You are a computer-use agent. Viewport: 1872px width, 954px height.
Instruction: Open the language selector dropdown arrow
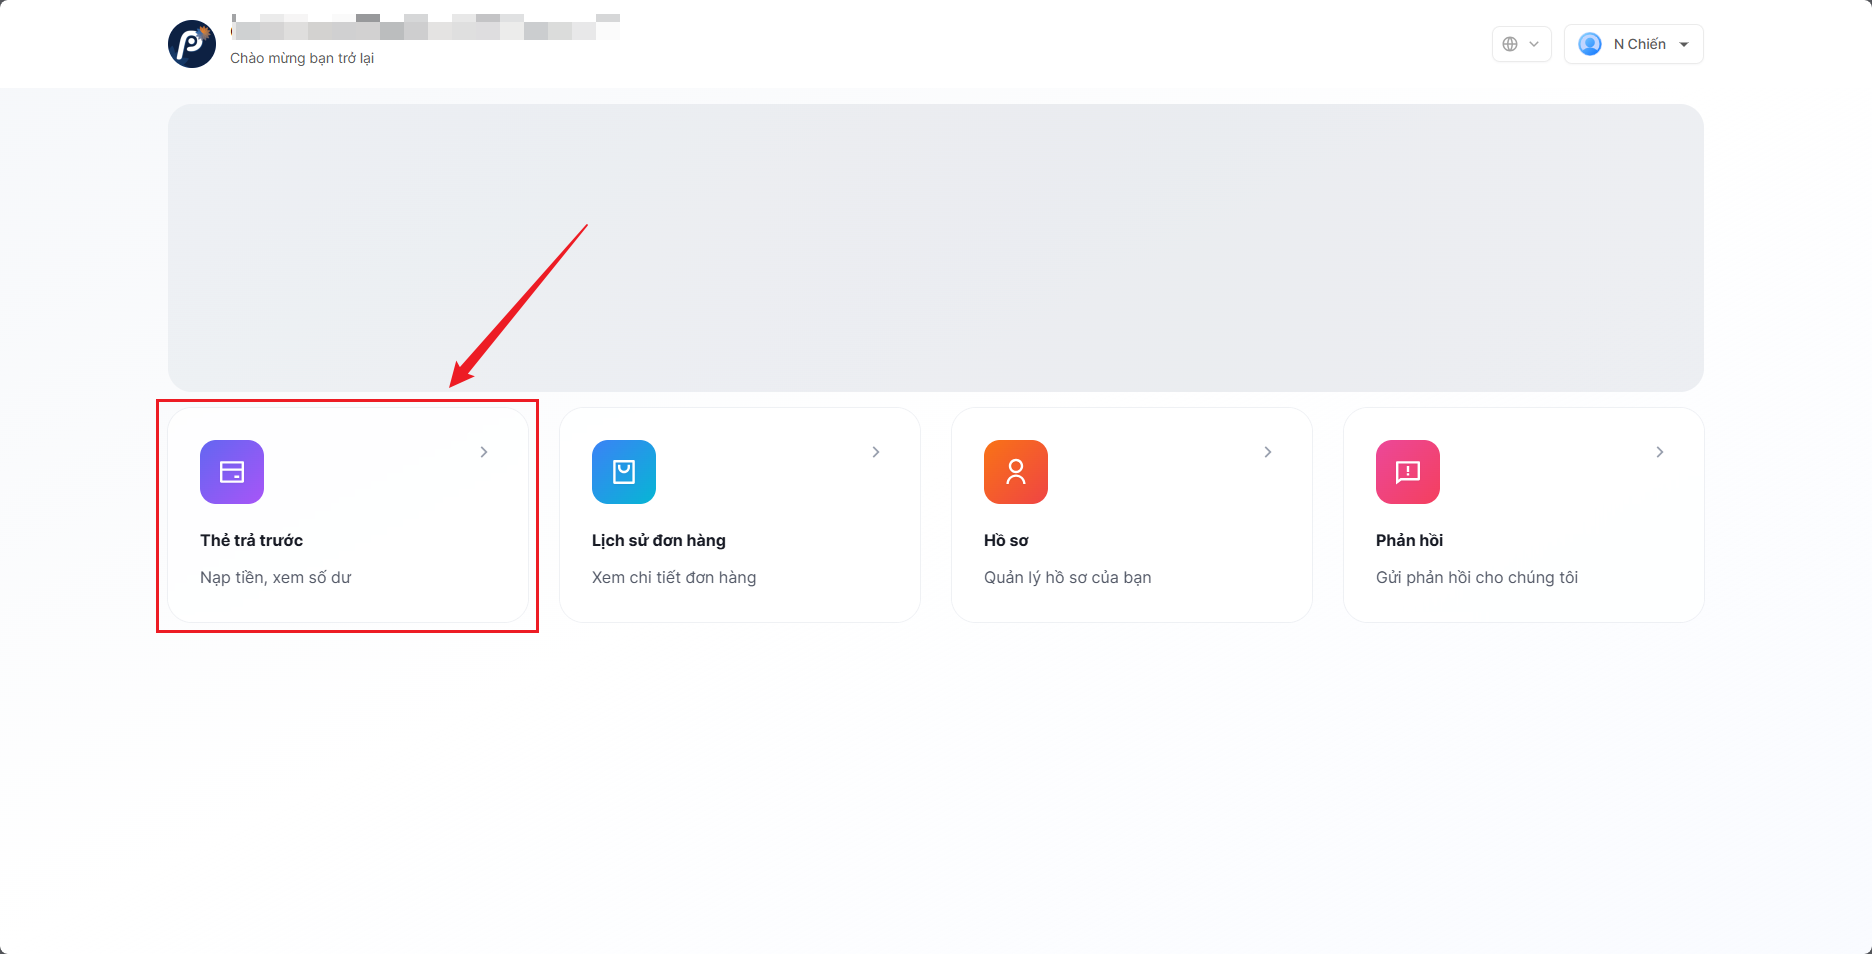(1534, 44)
